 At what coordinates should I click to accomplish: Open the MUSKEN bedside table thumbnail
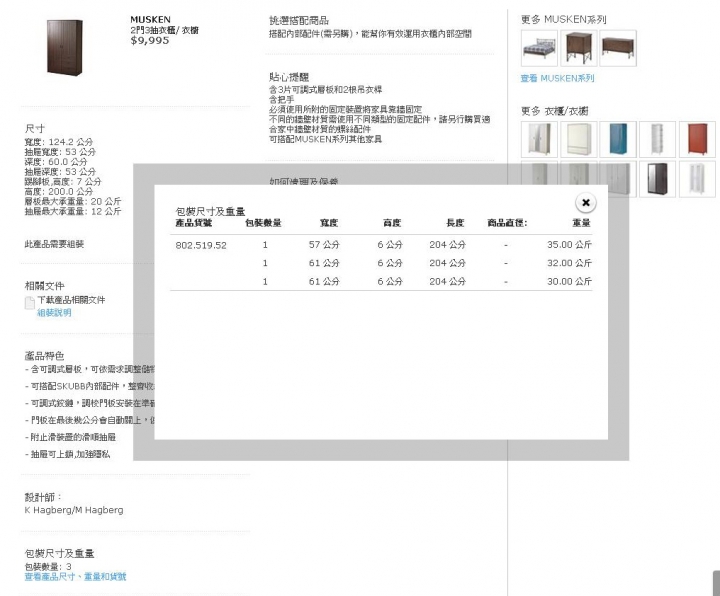(579, 48)
